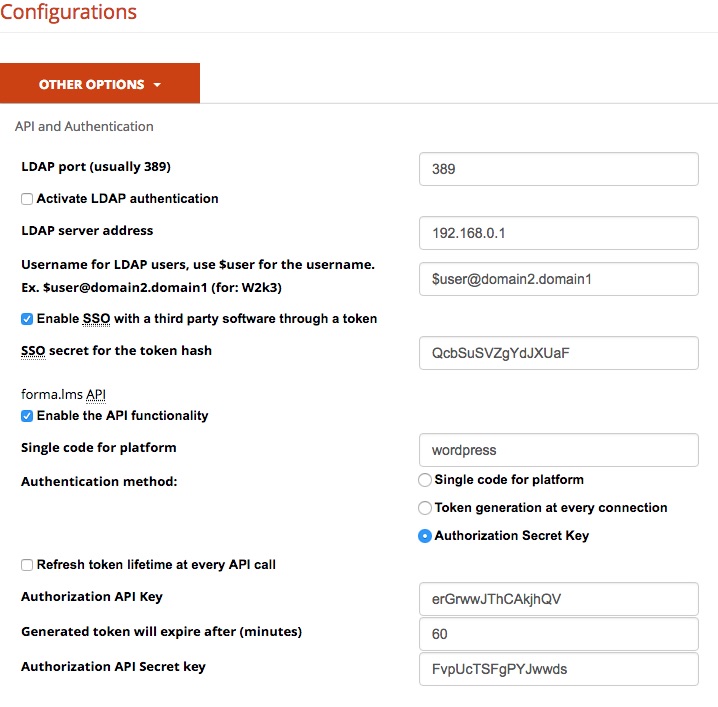
Task: Toggle Enable the API functionality checkbox
Action: pos(27,416)
